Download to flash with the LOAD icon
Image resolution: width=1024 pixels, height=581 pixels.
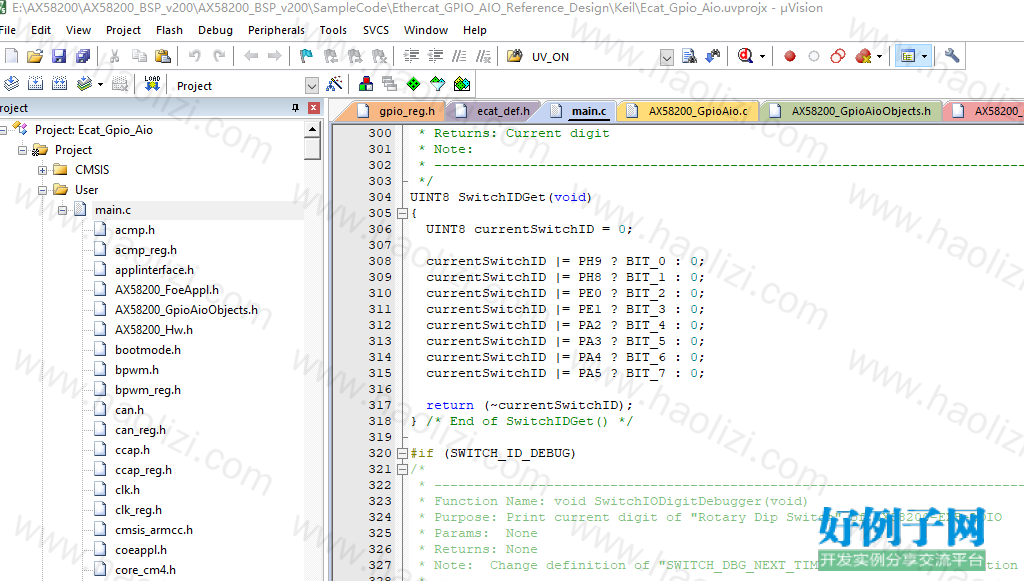152,84
